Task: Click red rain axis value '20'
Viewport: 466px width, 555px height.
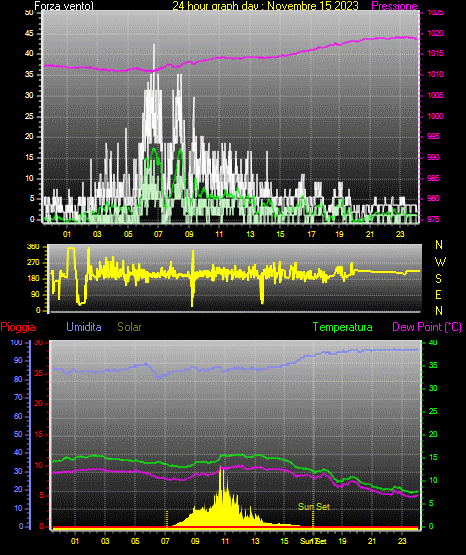Action: click(39, 404)
